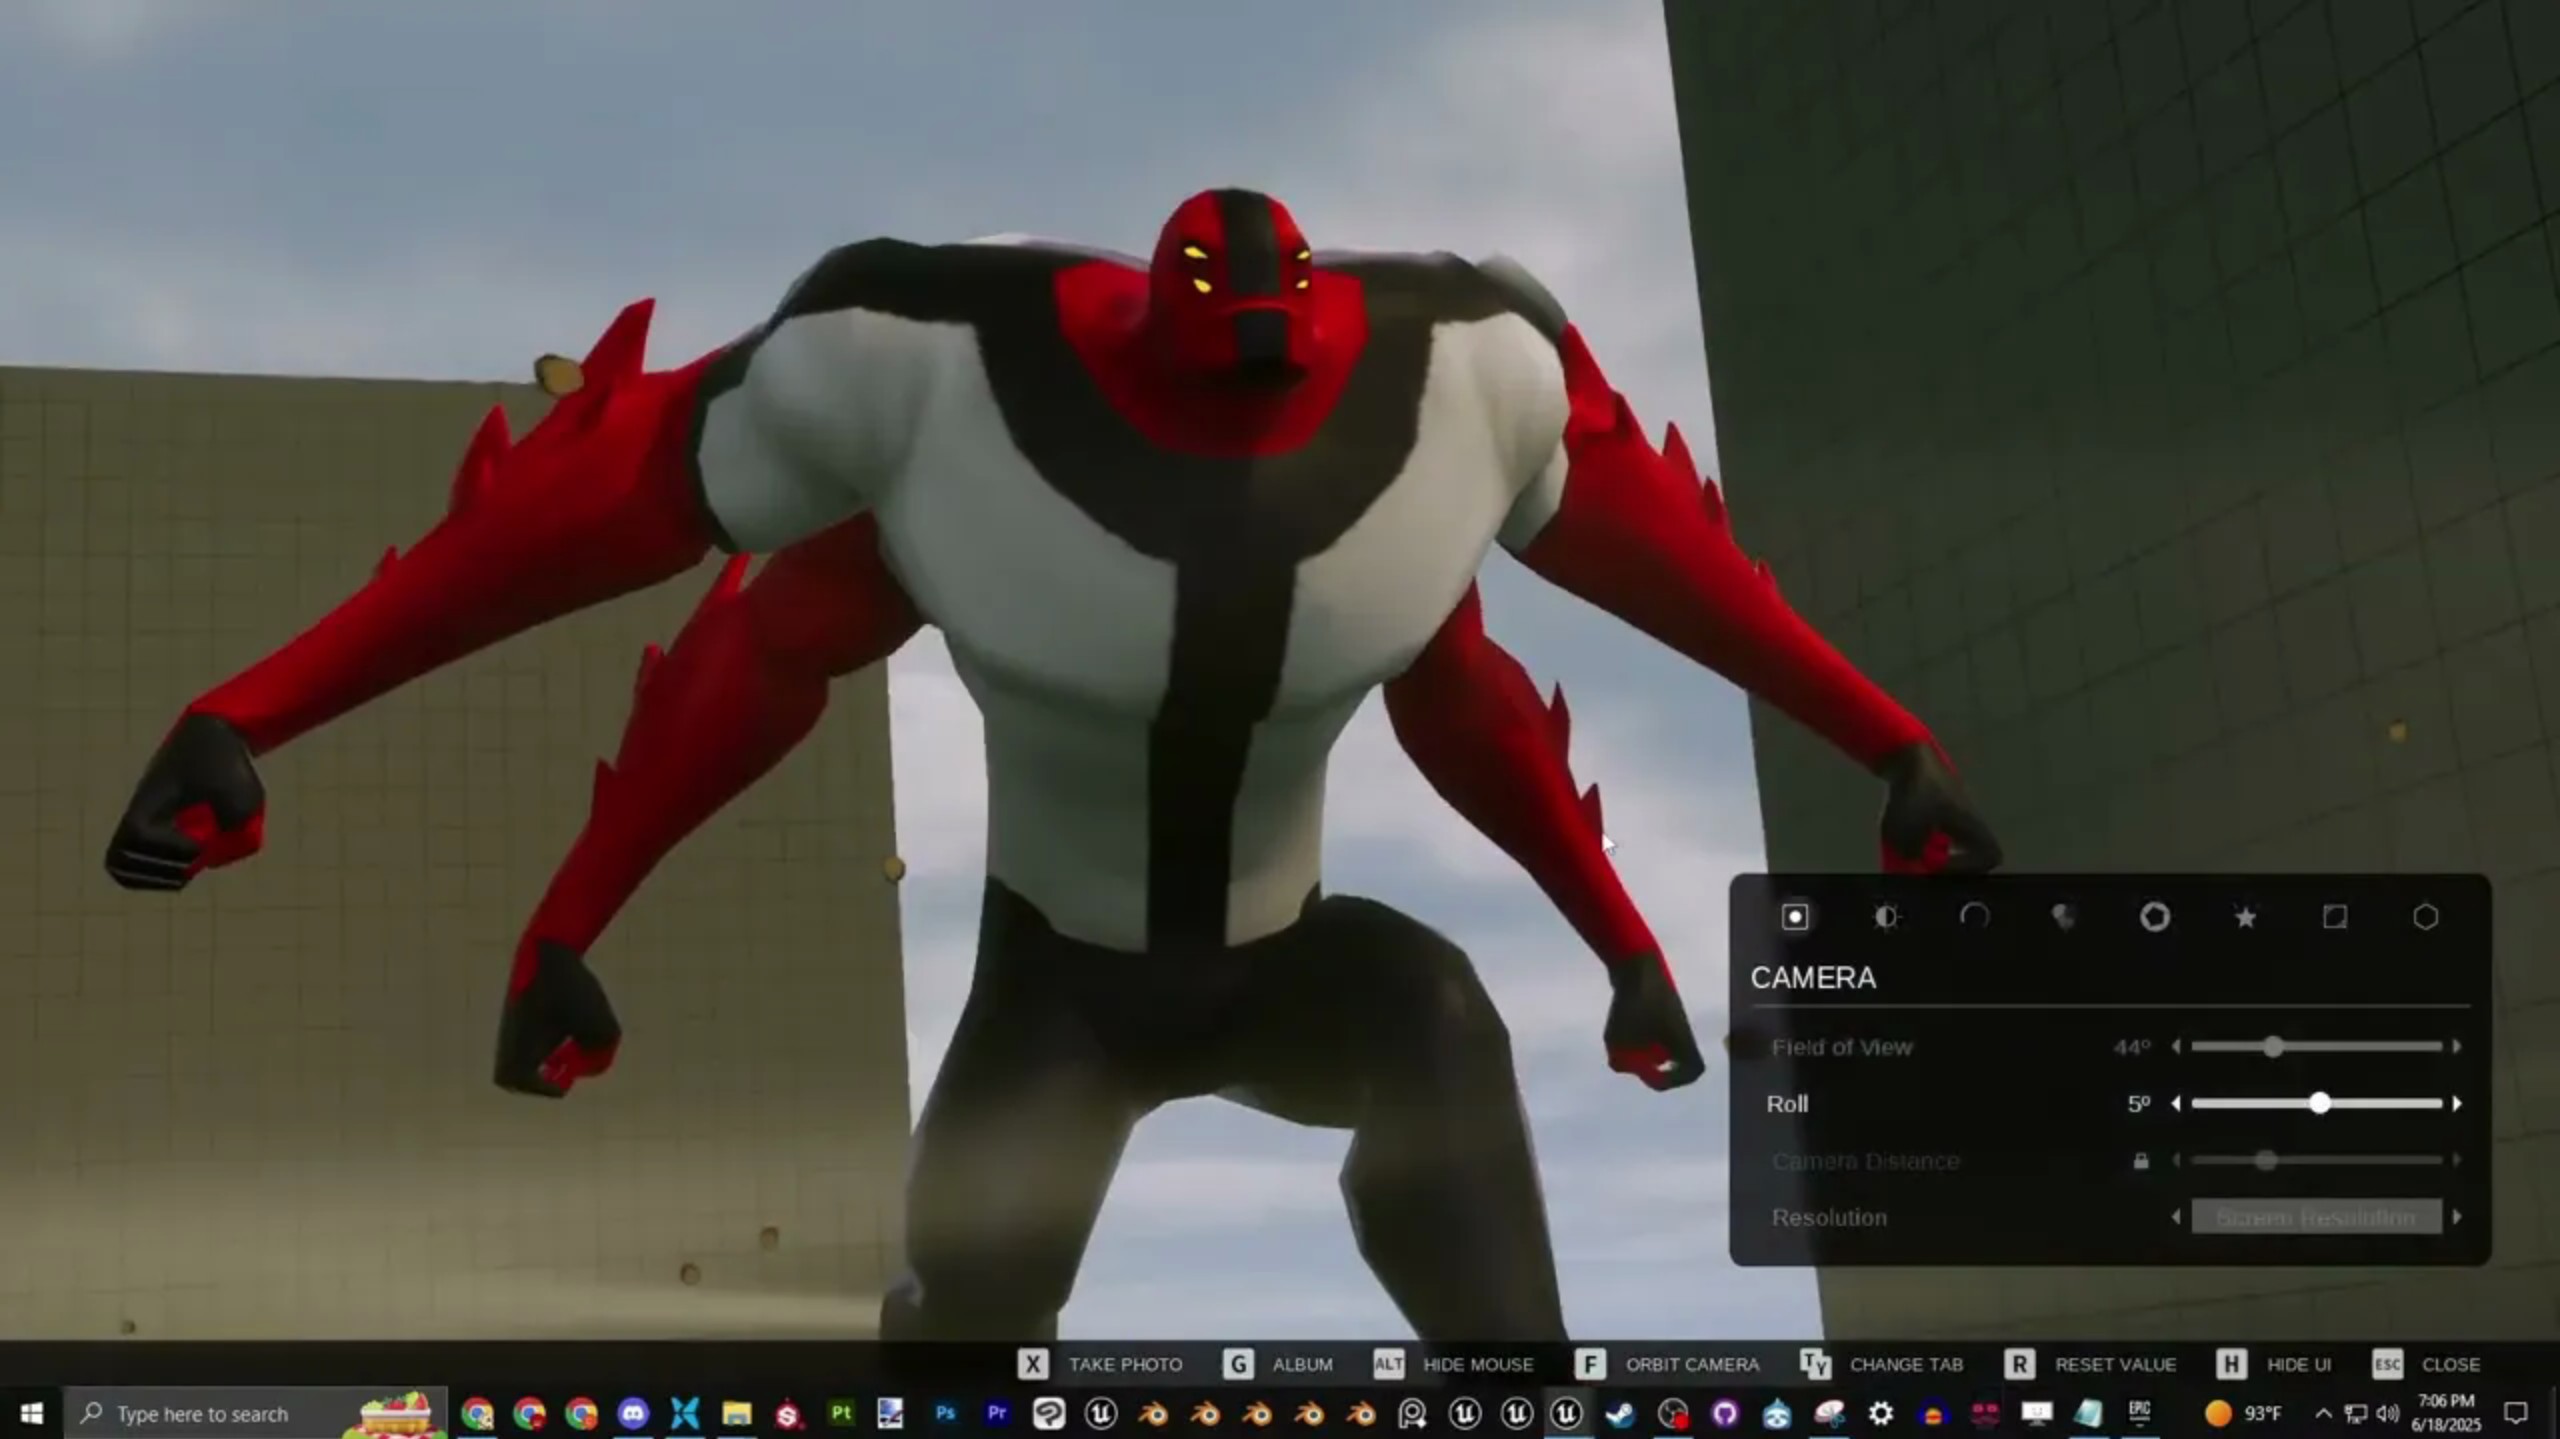Click the 44° Field of View value
Image resolution: width=2560 pixels, height=1439 pixels.
point(2132,1047)
